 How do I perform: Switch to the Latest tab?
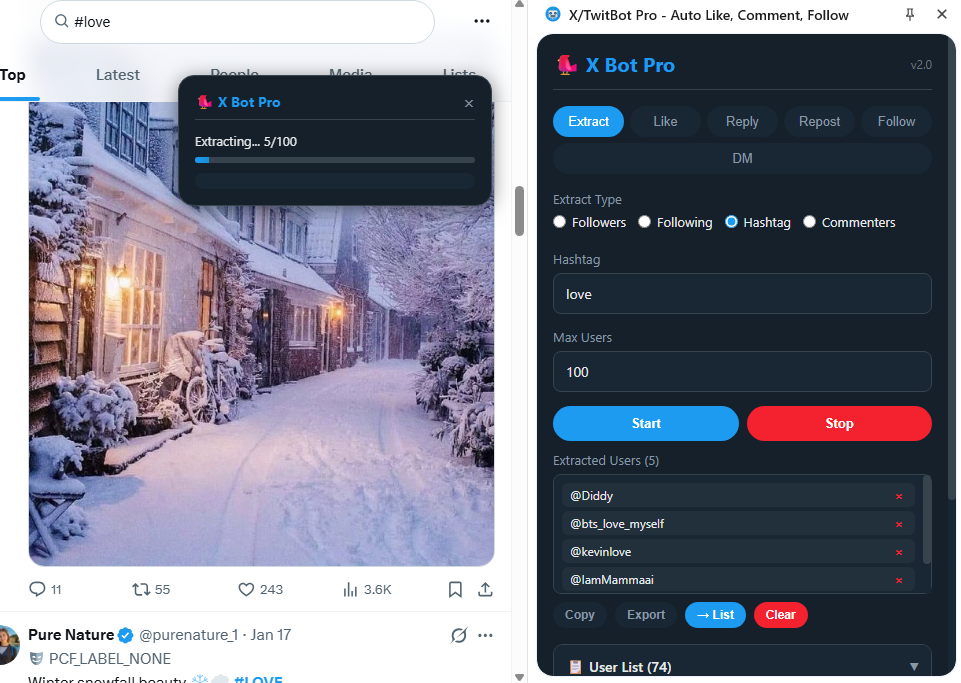pyautogui.click(x=117, y=74)
